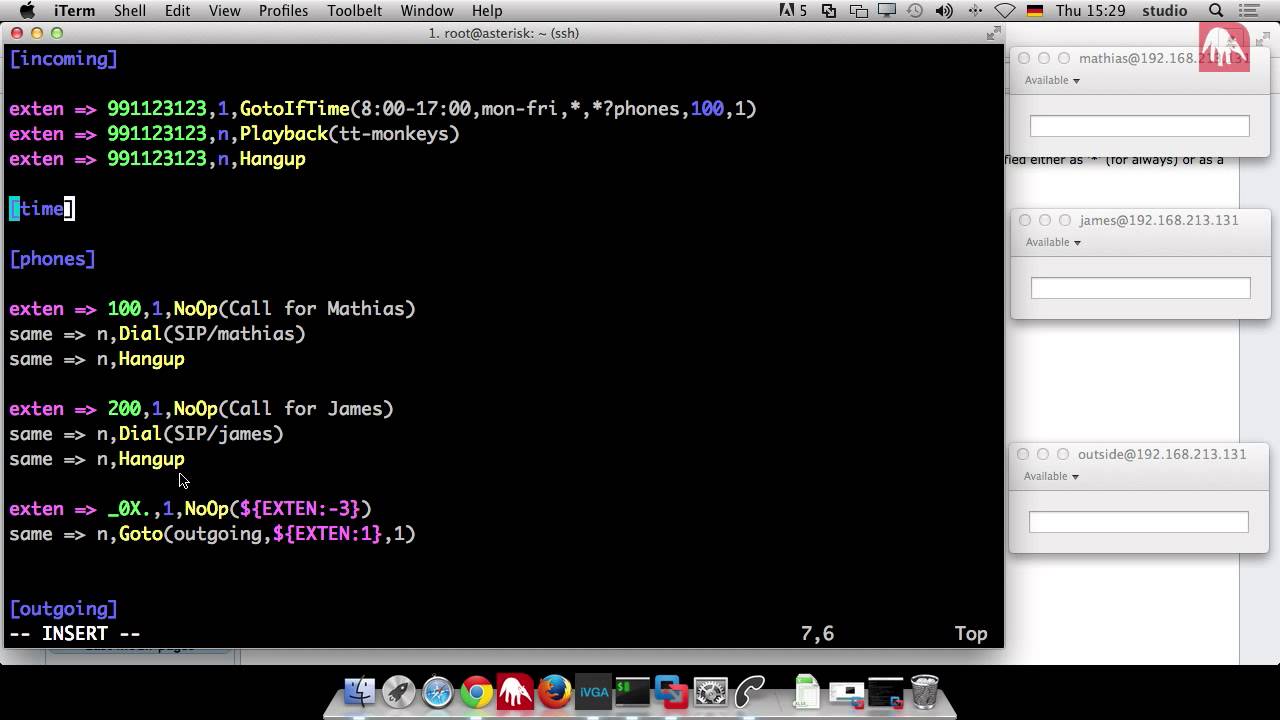This screenshot has width=1280, height=720.
Task: Click the input field in james window
Action: (1141, 288)
